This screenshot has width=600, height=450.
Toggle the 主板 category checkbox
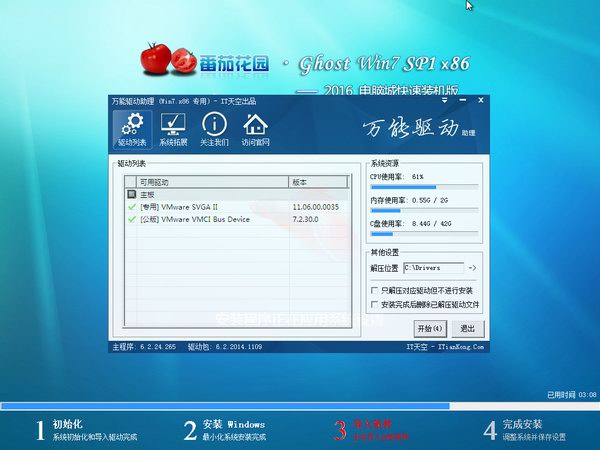(131, 194)
